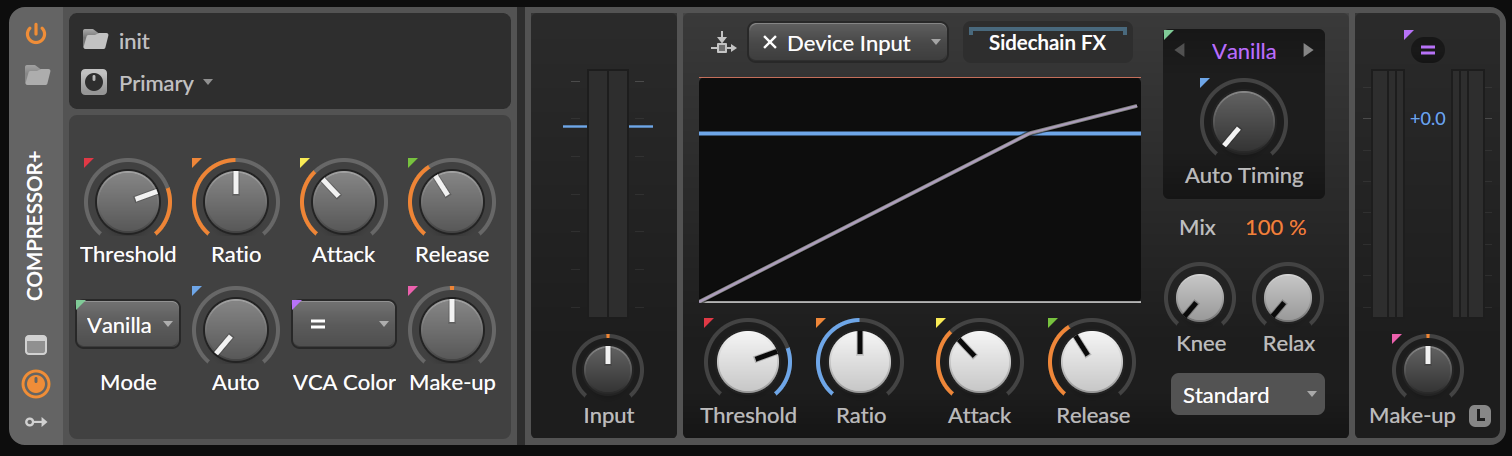Toggle the Compressor+ device power button
This screenshot has width=1512, height=456.
36,34
